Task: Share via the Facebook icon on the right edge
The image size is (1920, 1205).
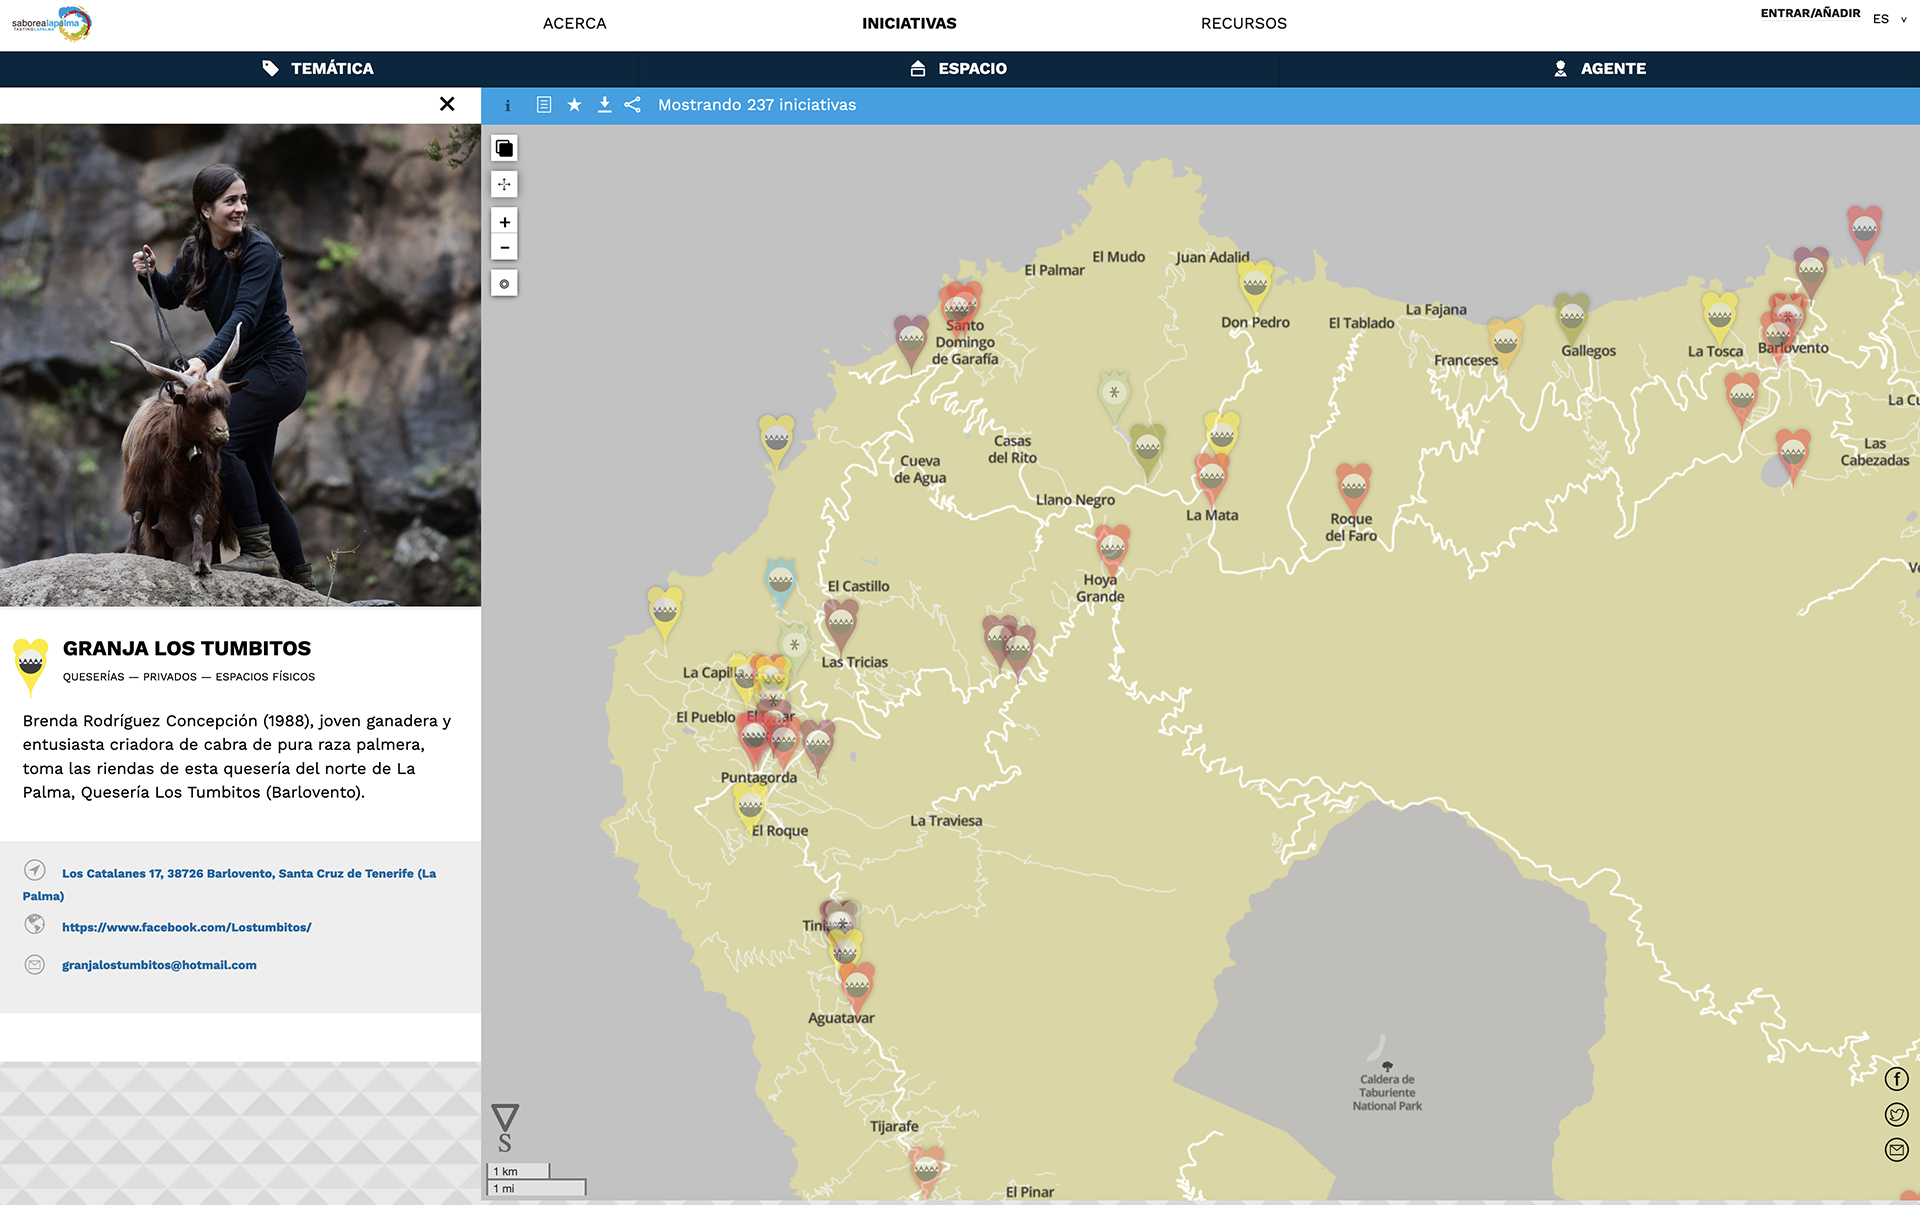Action: tap(1896, 1079)
